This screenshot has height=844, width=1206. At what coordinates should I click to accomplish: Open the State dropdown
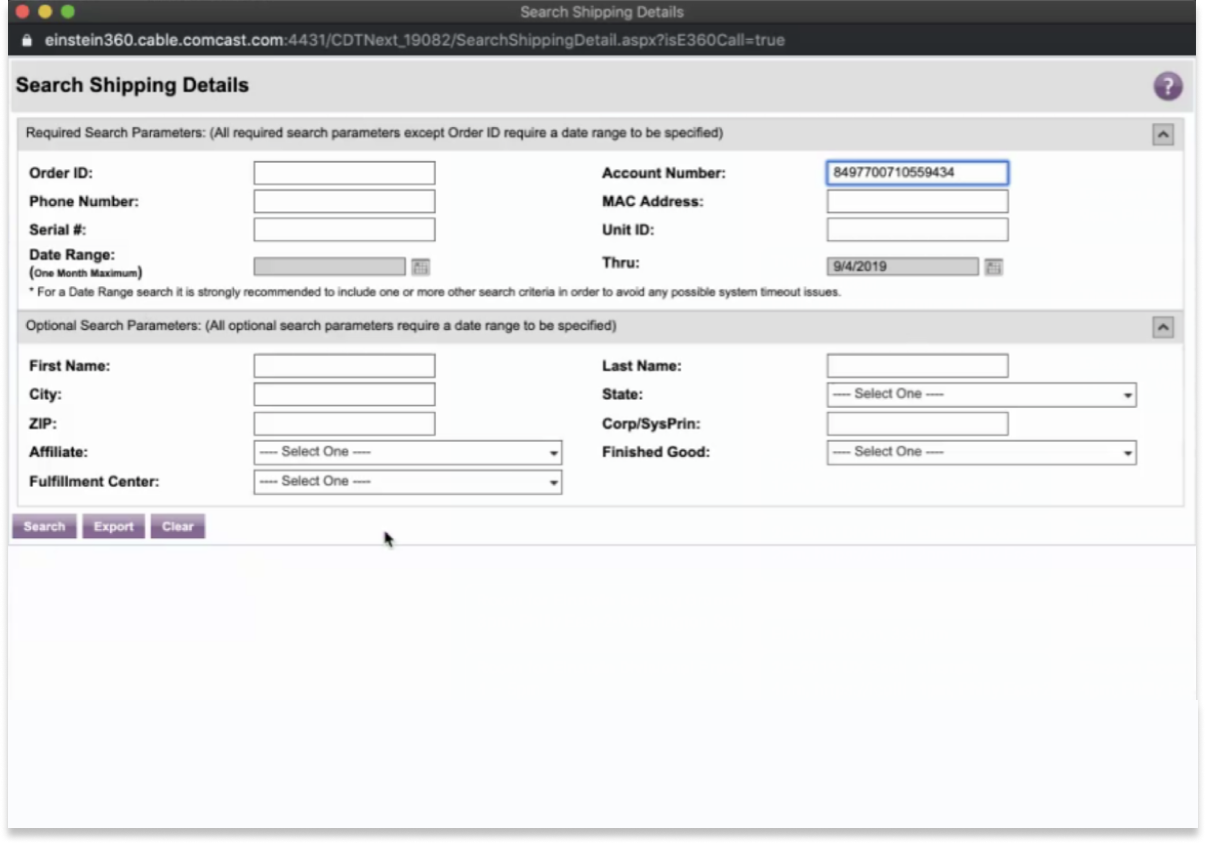coord(981,395)
